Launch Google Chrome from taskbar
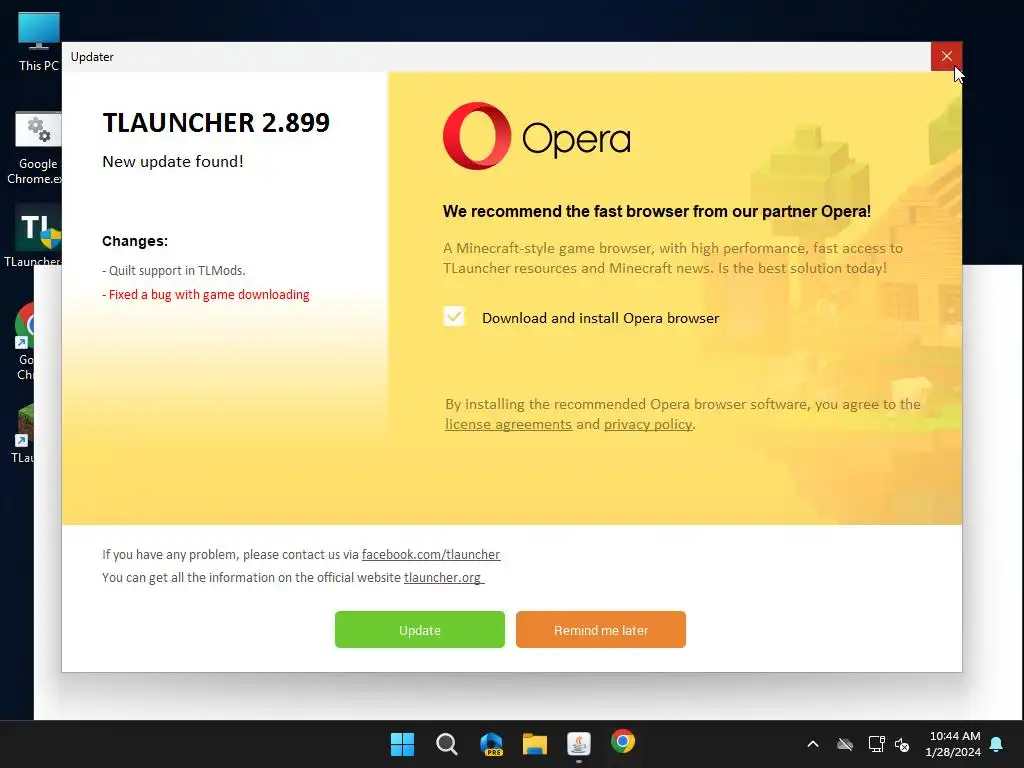 (x=623, y=742)
